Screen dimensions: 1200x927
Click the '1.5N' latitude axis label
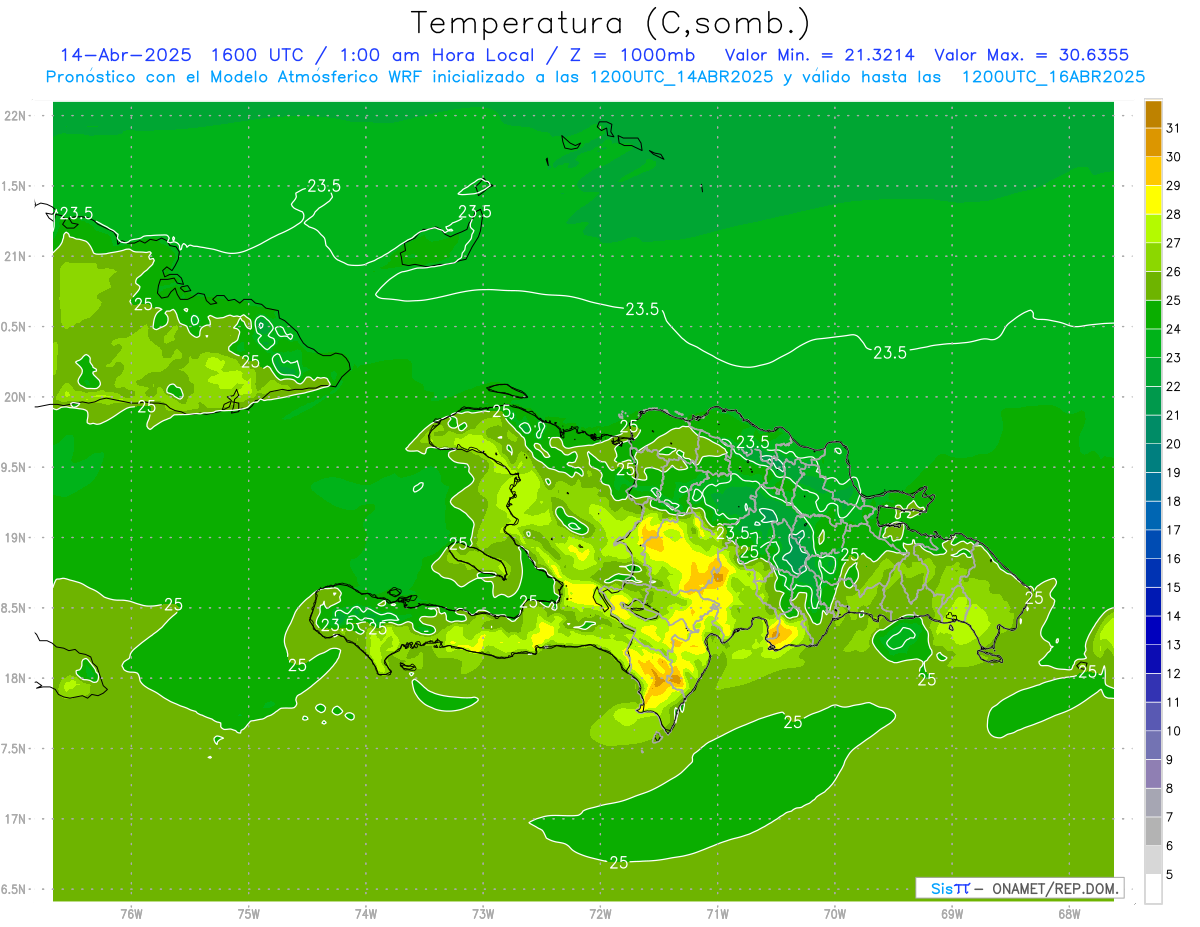tap(15, 186)
